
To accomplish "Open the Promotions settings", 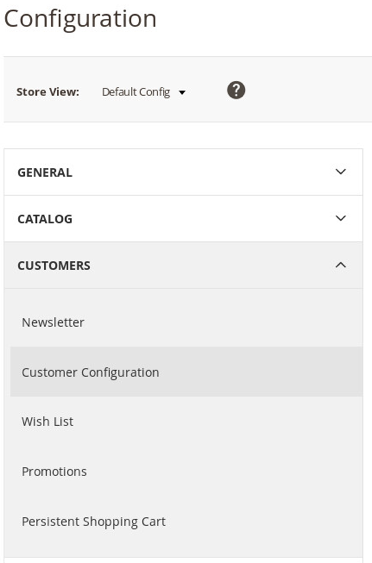I will click(x=54, y=471).
